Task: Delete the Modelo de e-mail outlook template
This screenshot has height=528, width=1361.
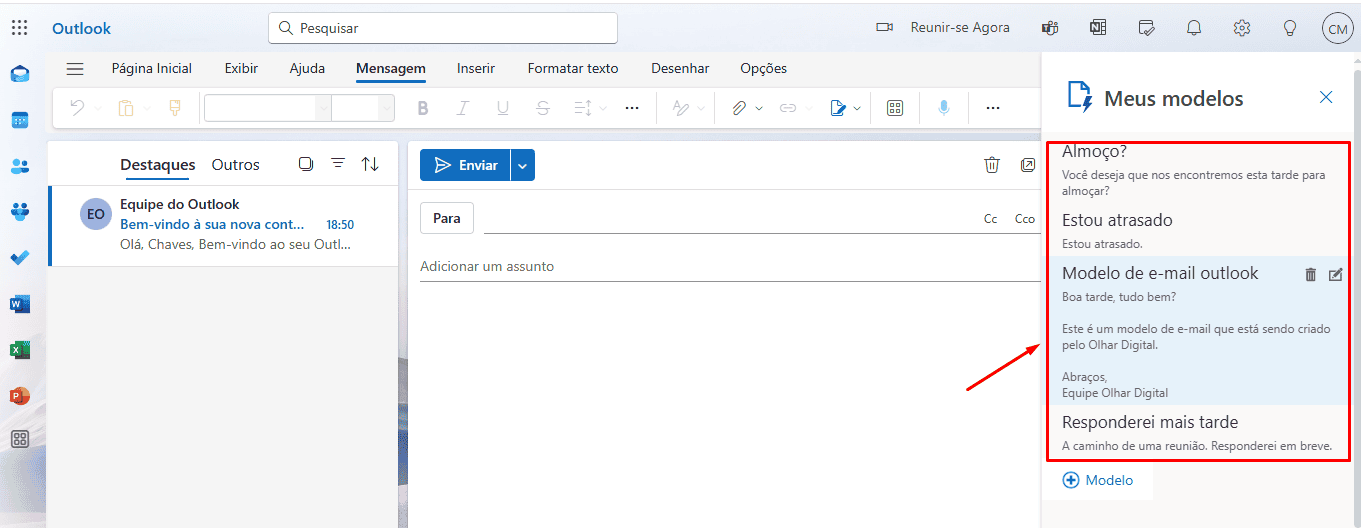Action: pos(1311,275)
